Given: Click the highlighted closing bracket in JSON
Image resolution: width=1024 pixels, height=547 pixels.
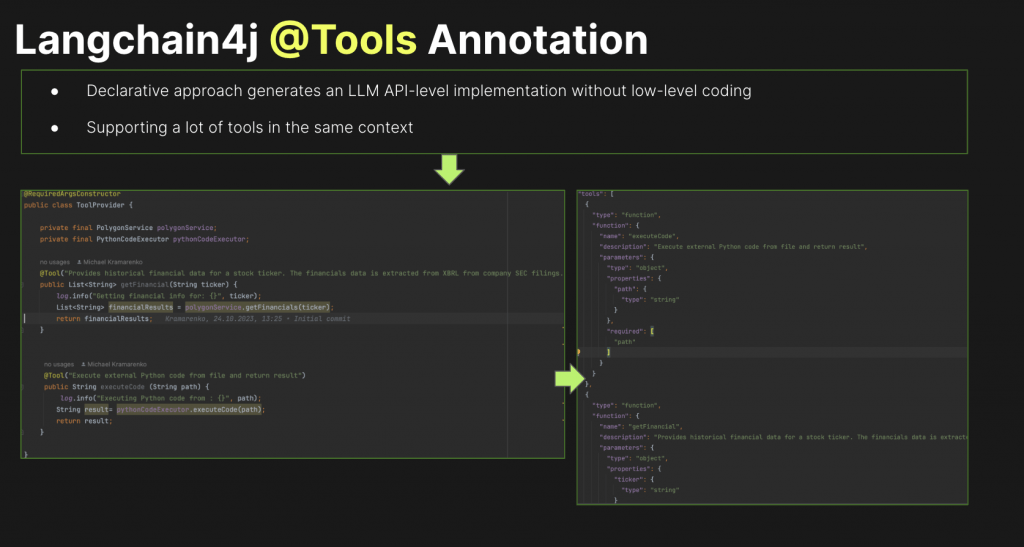Looking at the screenshot, I should (x=609, y=352).
